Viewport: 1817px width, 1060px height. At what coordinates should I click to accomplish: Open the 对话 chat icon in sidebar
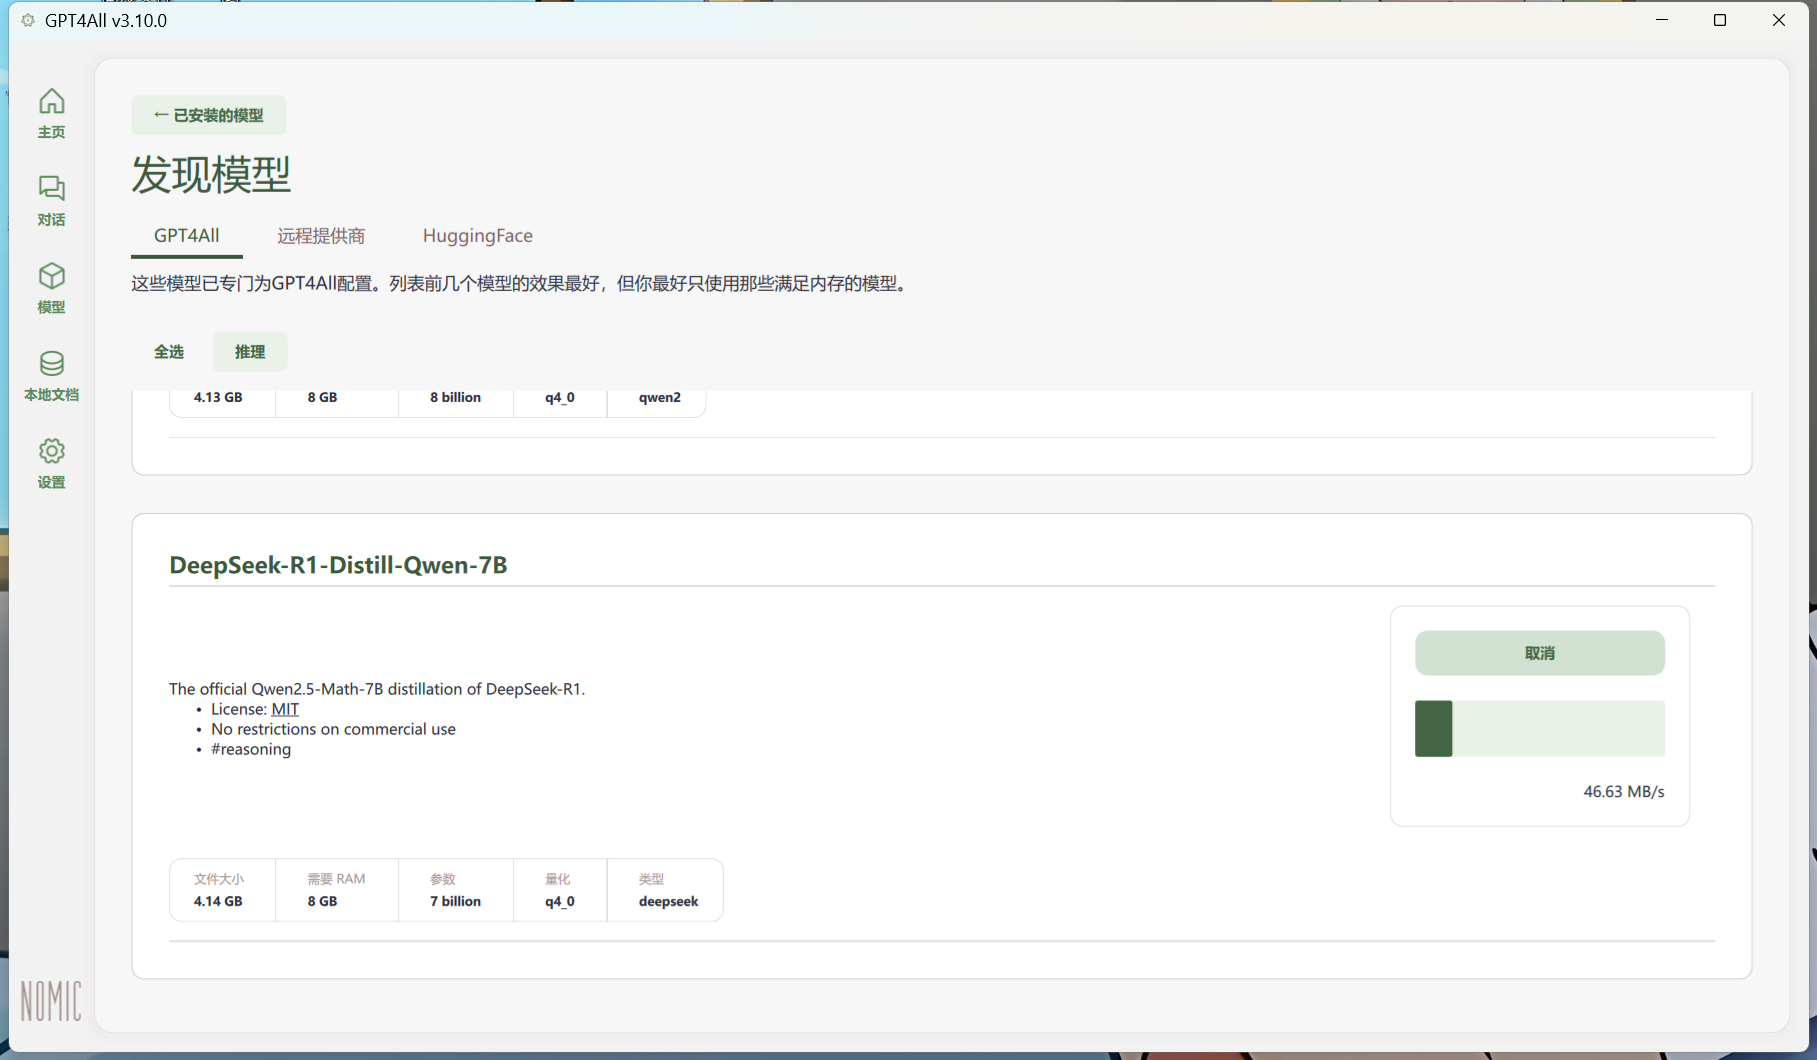[51, 201]
